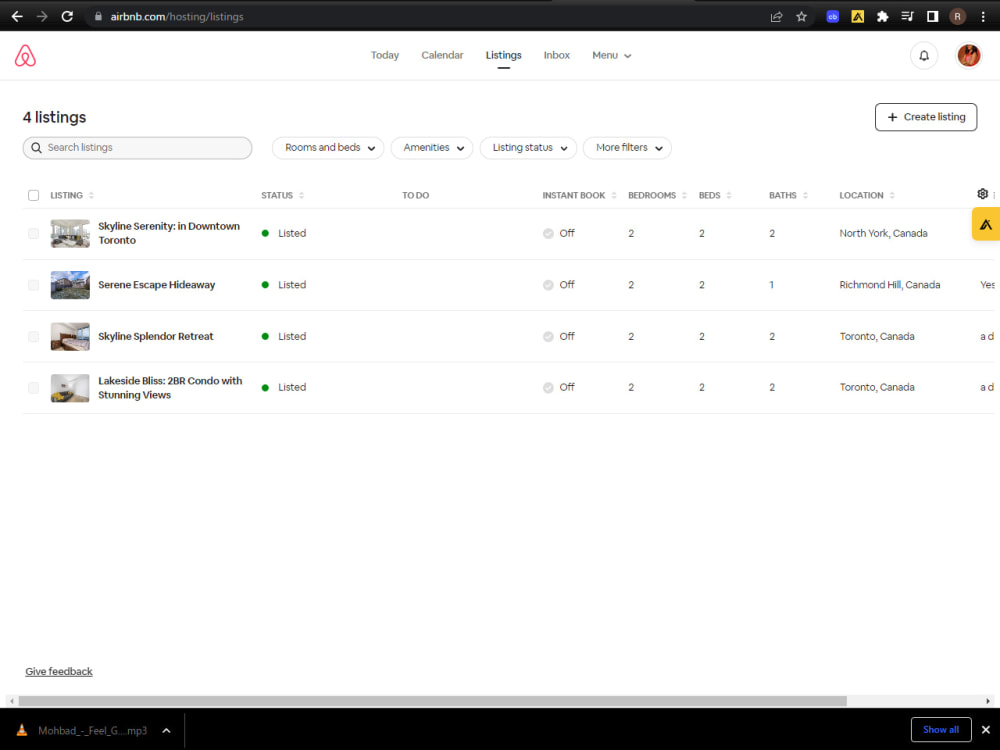Bookmark this page with star icon

802,17
